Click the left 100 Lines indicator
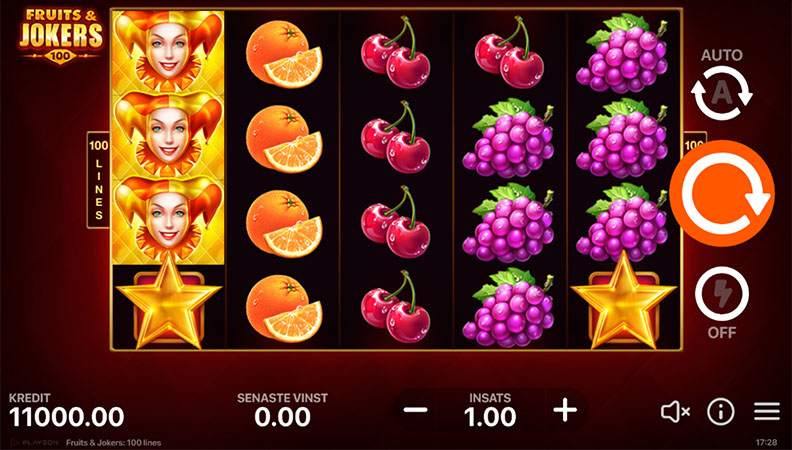Image resolution: width=792 pixels, height=450 pixels. (x=98, y=180)
